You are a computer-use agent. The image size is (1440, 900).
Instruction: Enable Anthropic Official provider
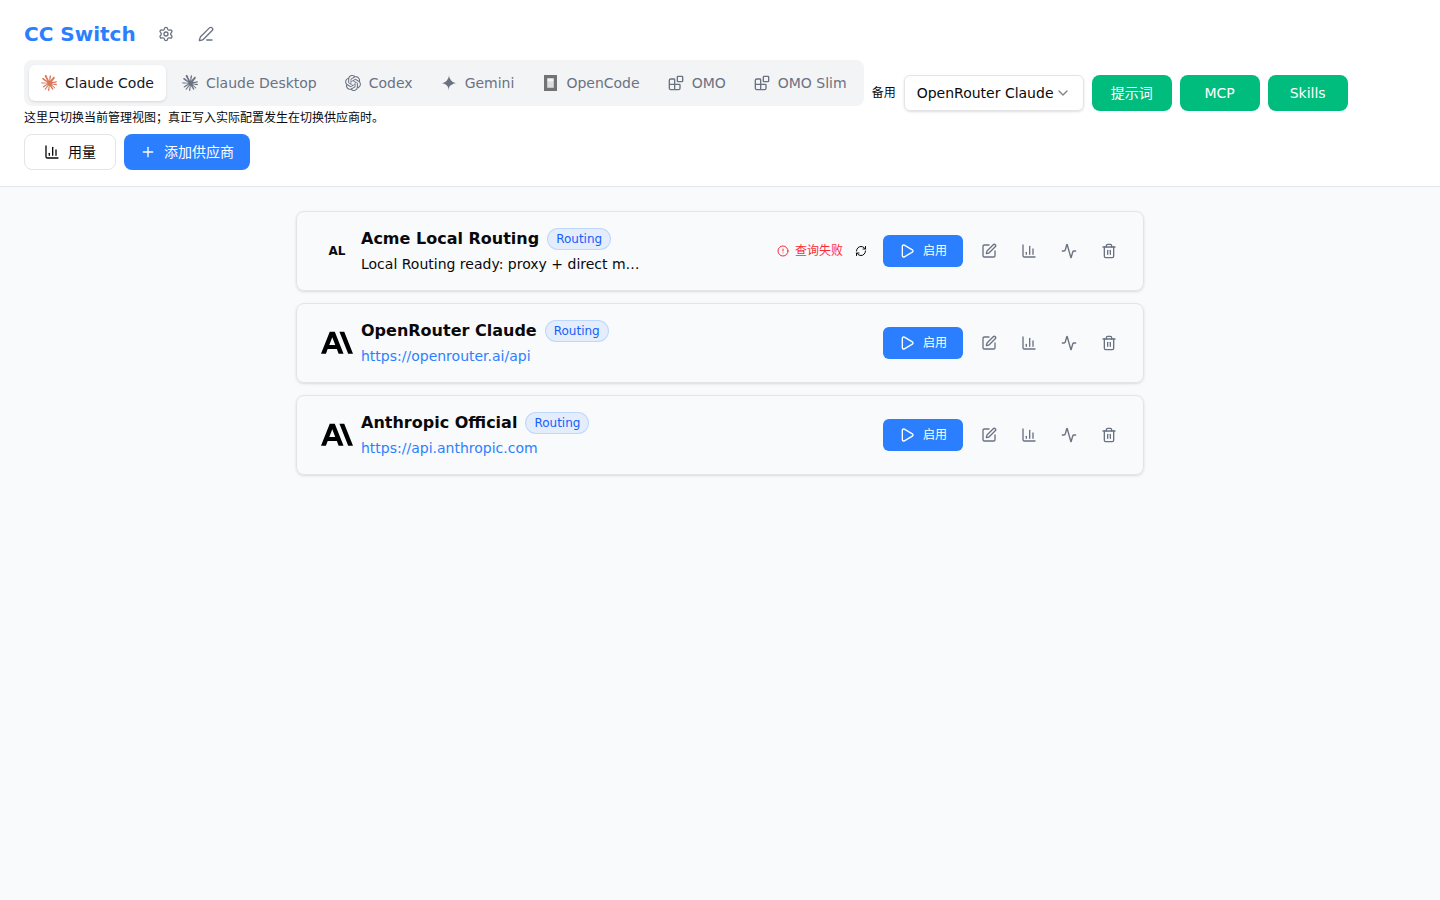pos(923,435)
